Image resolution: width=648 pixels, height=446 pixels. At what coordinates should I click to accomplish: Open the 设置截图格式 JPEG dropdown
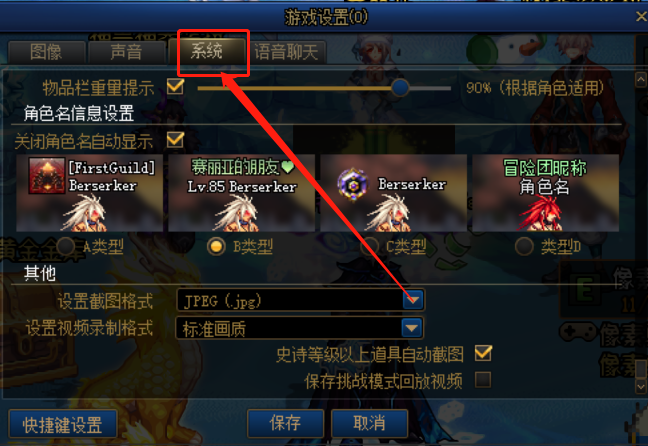coord(300,301)
